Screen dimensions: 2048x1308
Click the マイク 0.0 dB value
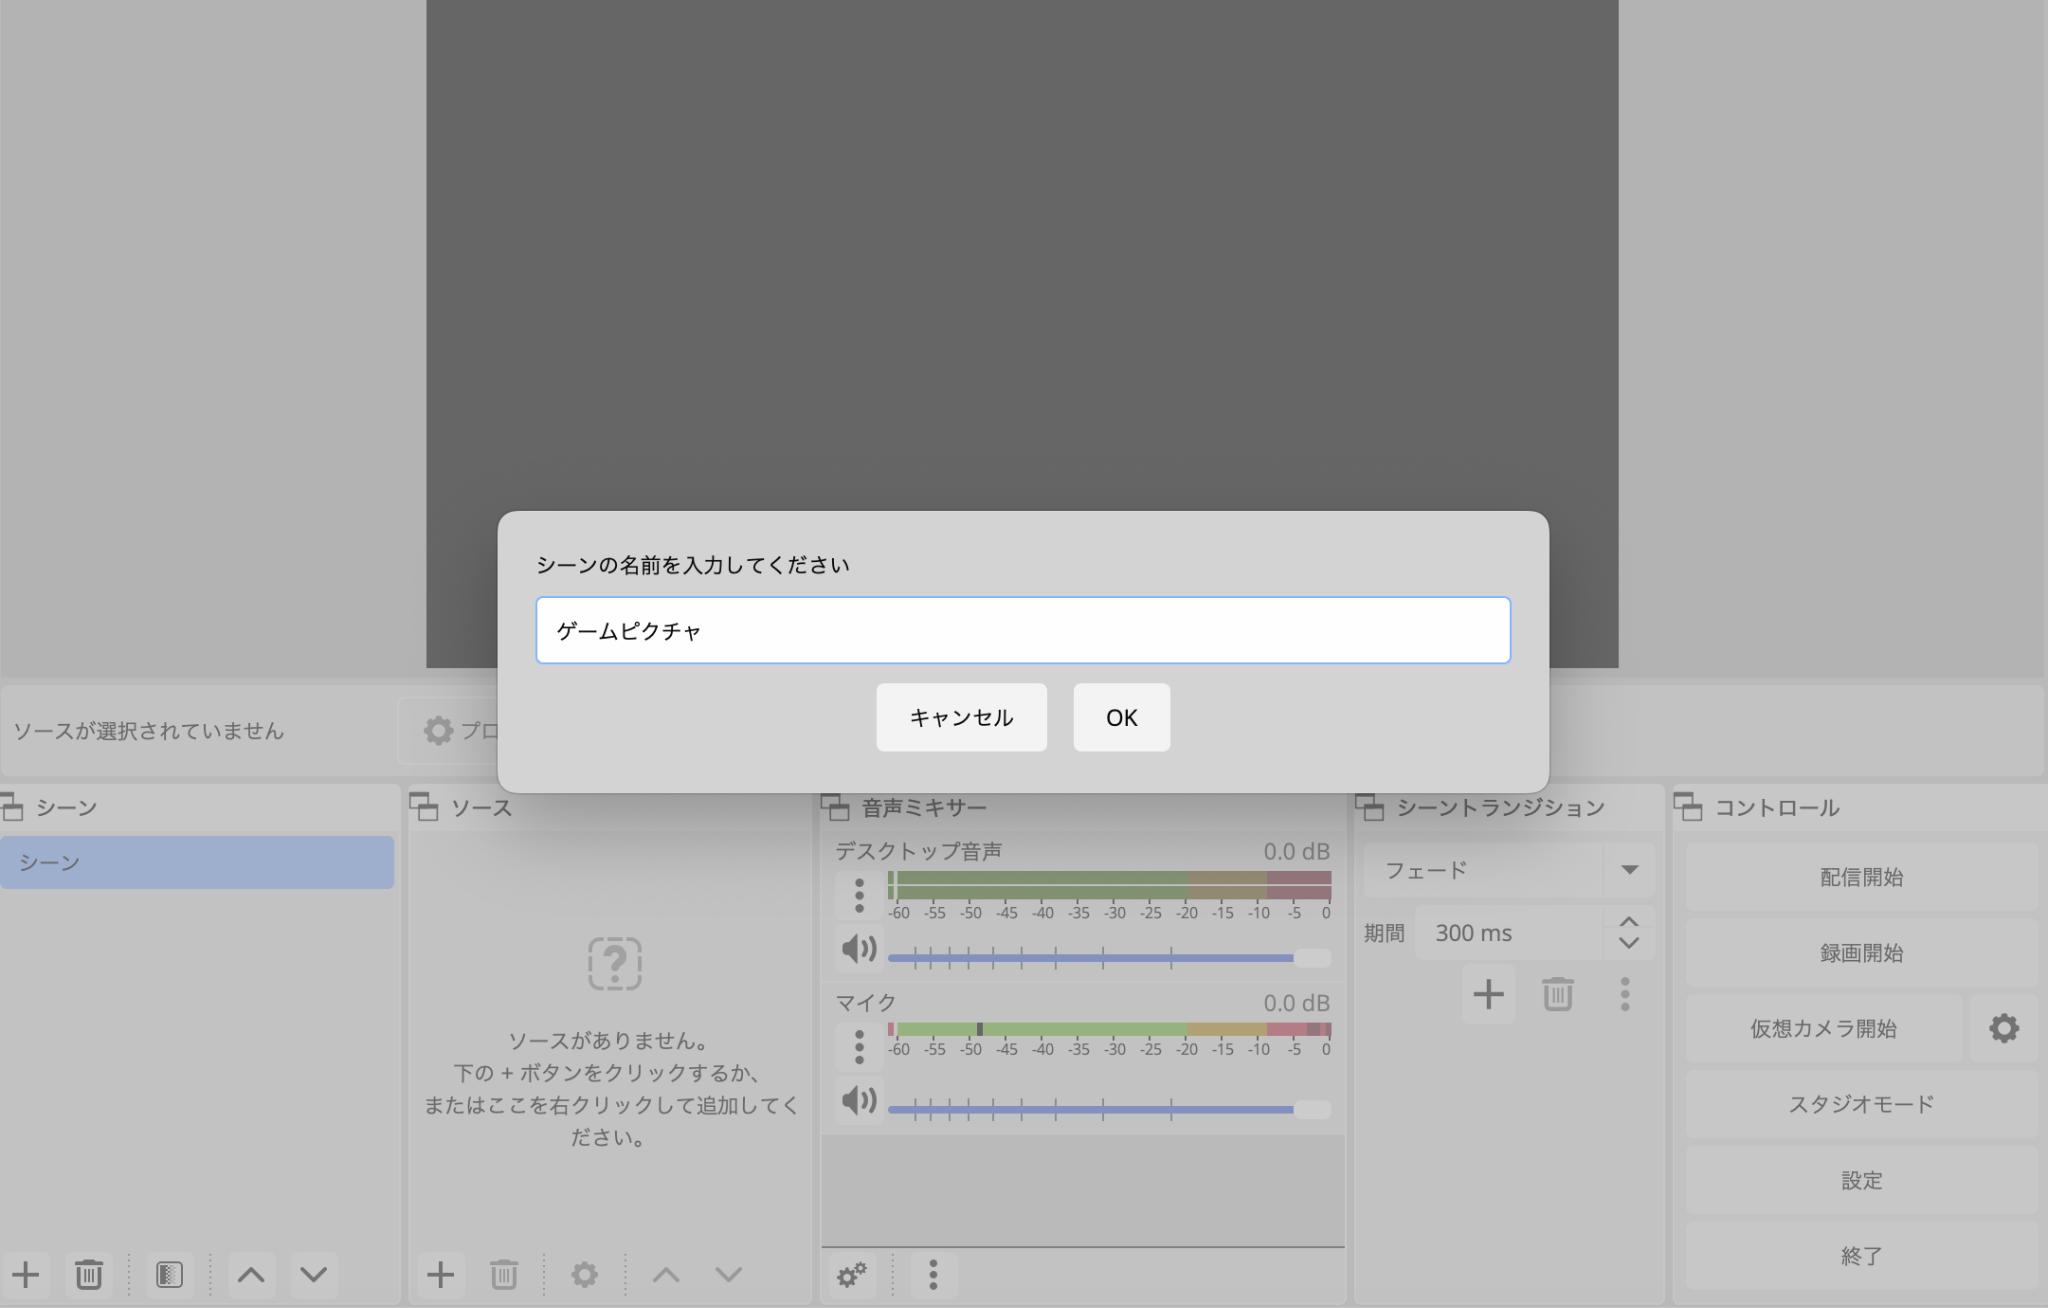click(x=1296, y=1002)
